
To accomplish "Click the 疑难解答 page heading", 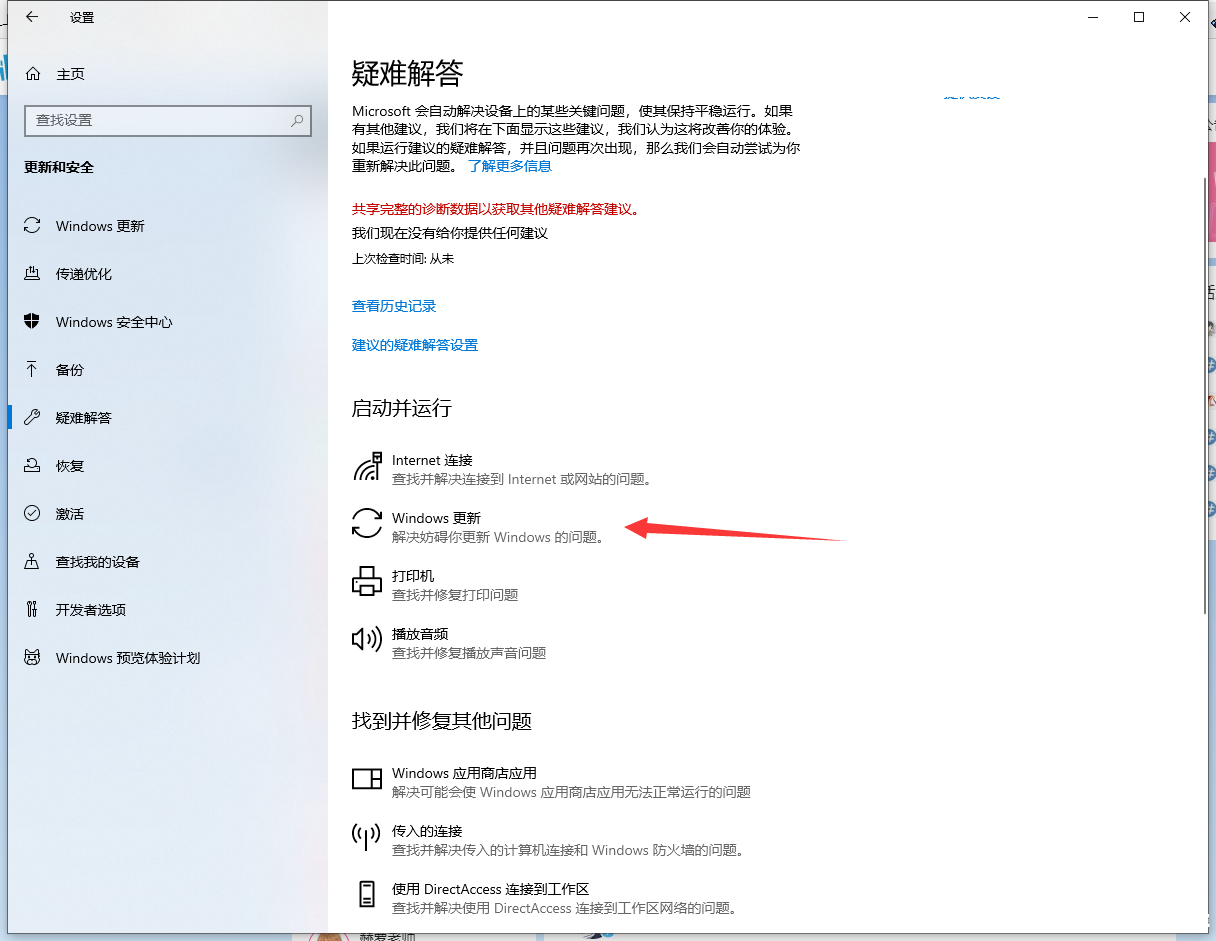I will click(x=408, y=73).
